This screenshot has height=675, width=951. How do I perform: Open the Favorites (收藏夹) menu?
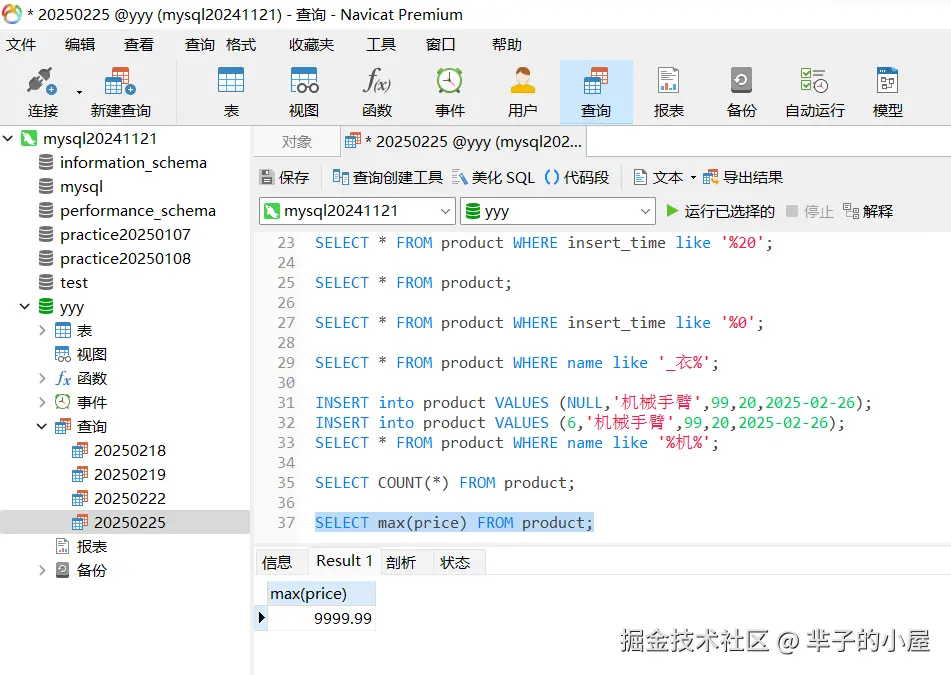tap(311, 44)
